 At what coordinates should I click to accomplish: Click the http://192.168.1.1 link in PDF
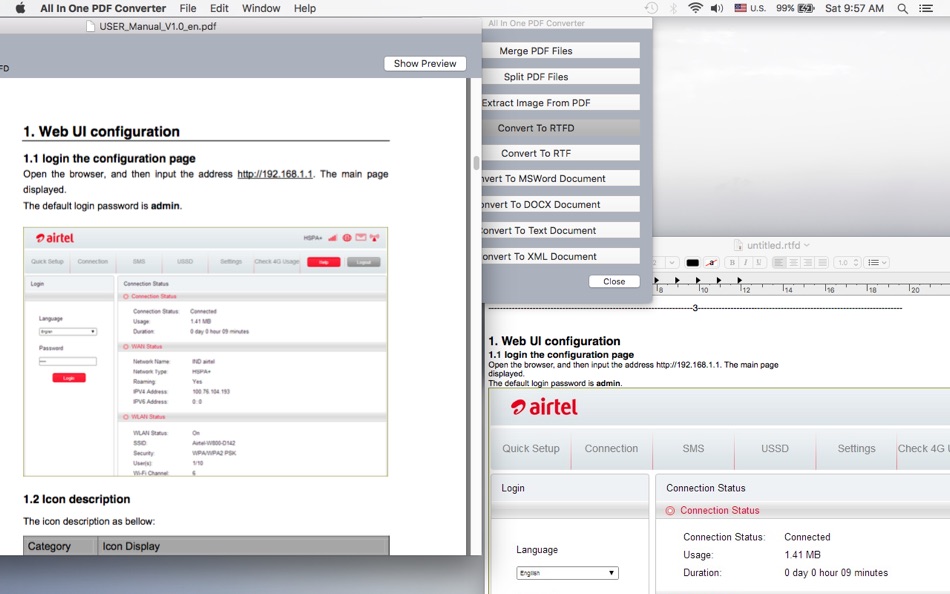pyautogui.click(x=275, y=174)
